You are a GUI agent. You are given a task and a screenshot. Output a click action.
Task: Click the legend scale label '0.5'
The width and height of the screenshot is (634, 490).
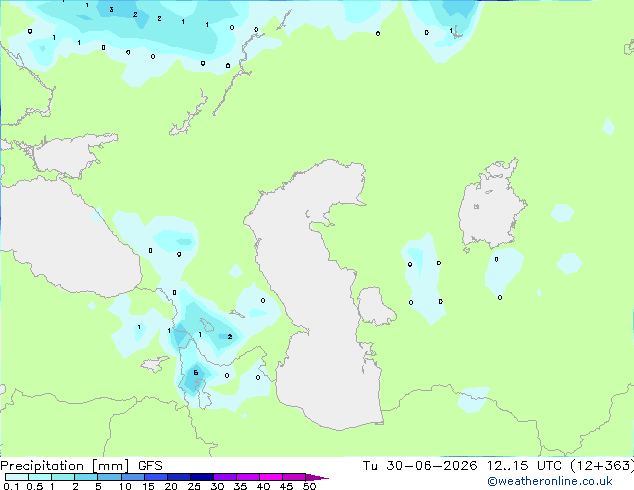(x=34, y=486)
